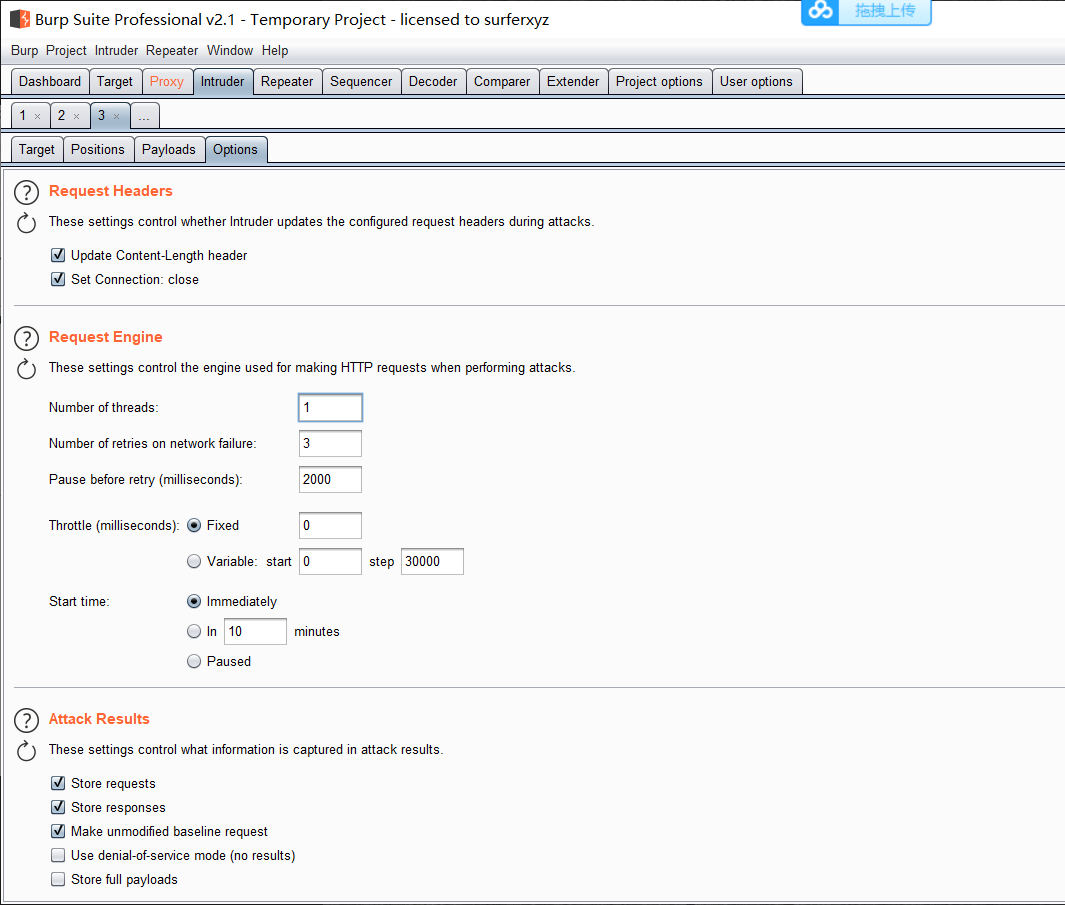Open Intruder attack tab 2
1065x905 pixels.
coord(62,116)
